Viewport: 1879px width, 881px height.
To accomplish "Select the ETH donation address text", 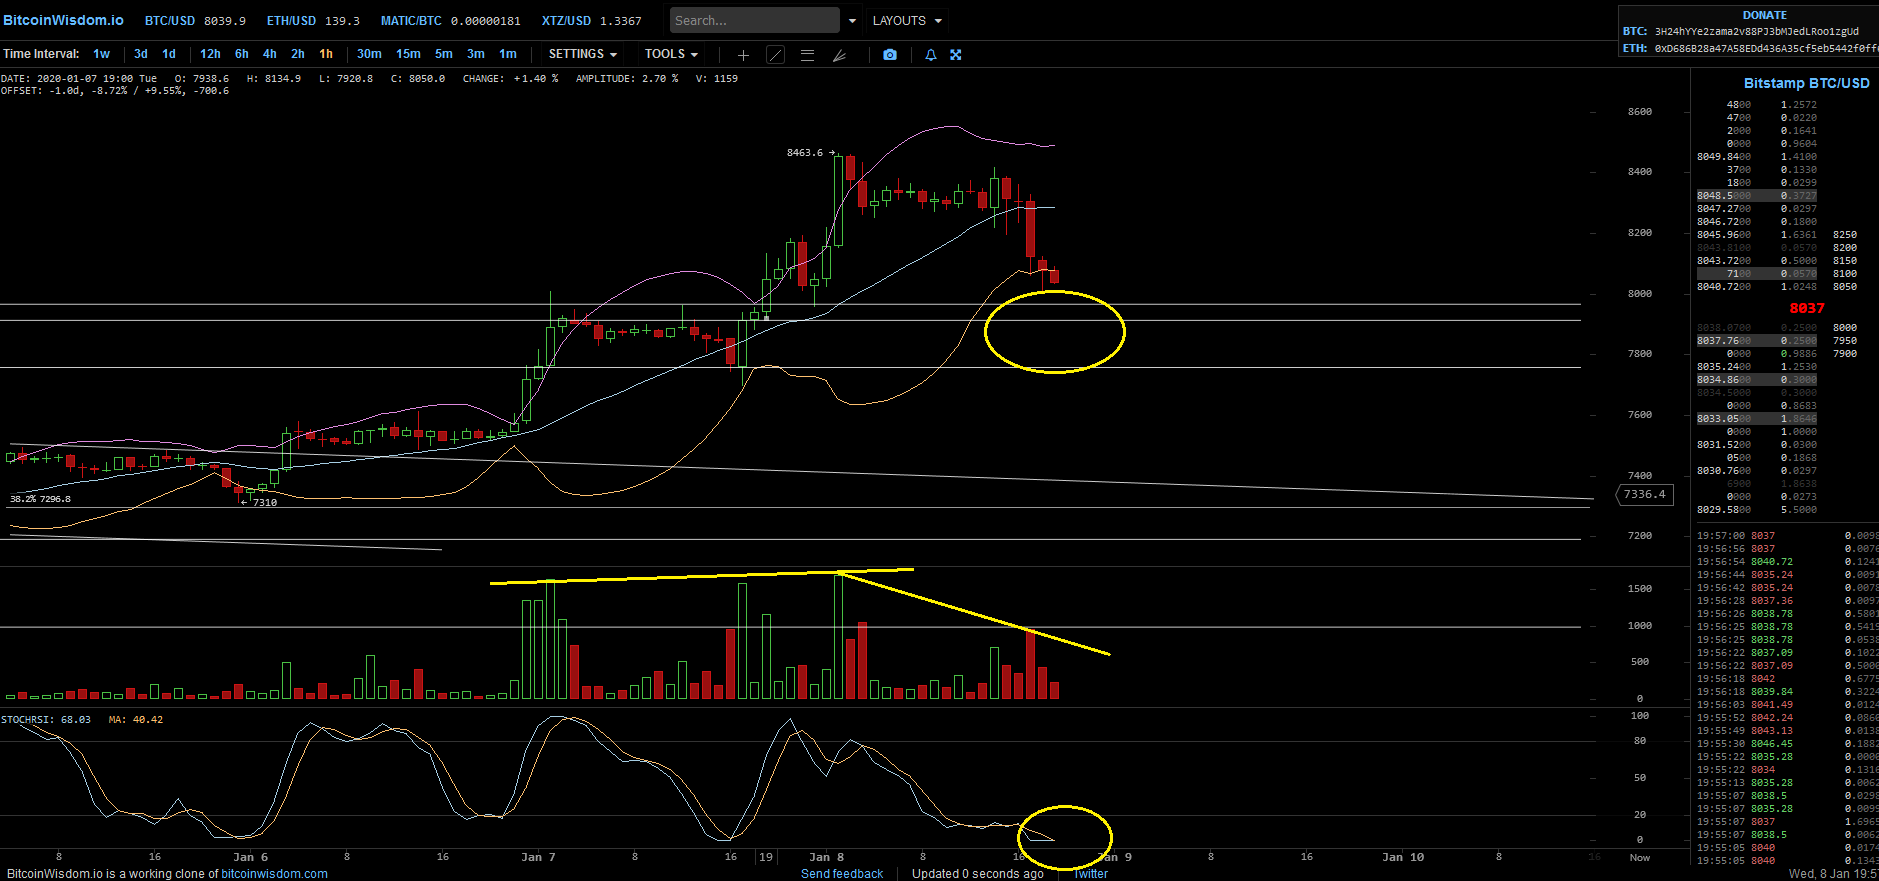I will (1766, 48).
